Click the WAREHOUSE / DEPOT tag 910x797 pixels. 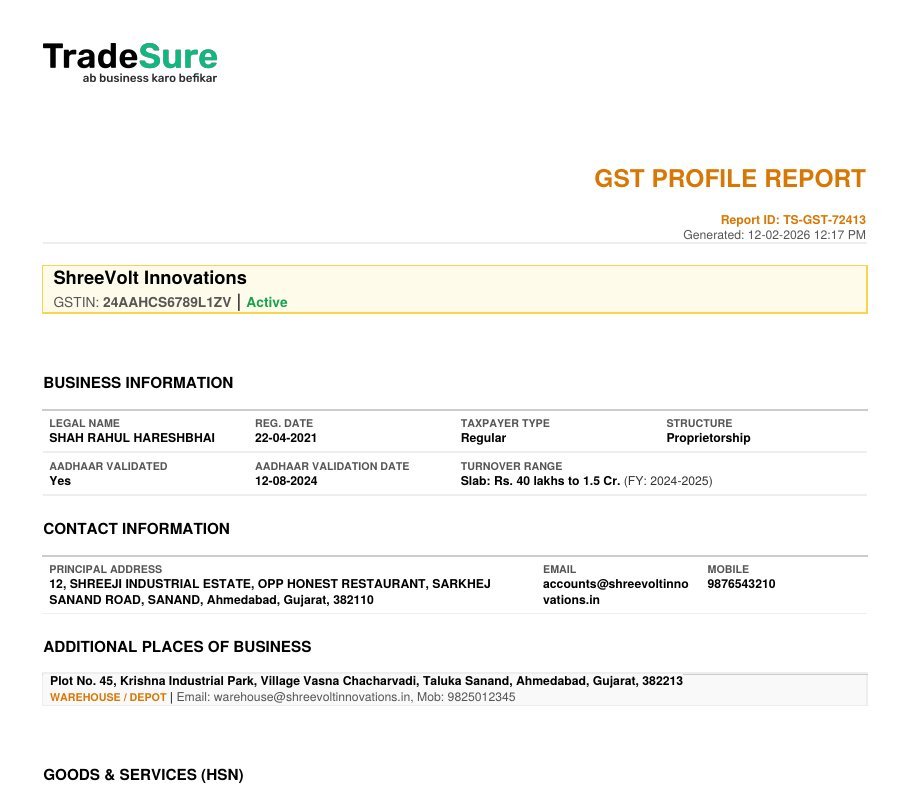tap(108, 697)
